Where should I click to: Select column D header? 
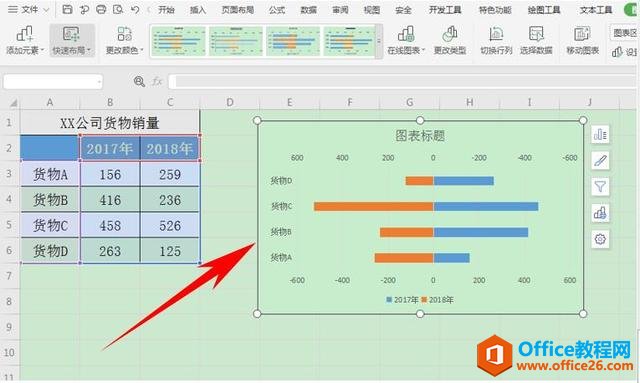(230, 102)
